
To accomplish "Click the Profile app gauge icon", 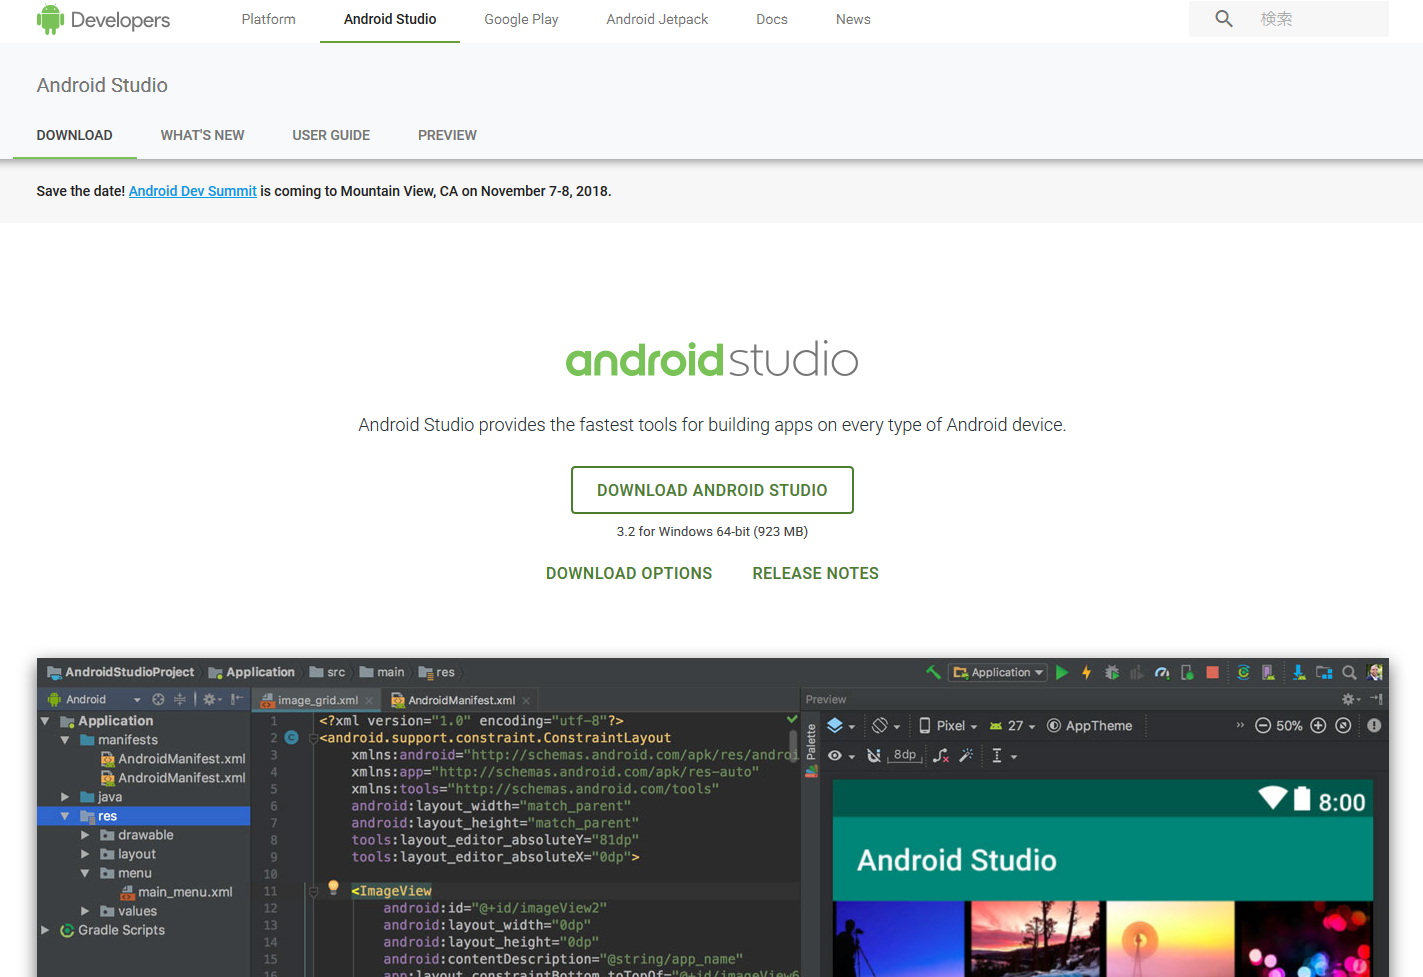I will click(1162, 672).
